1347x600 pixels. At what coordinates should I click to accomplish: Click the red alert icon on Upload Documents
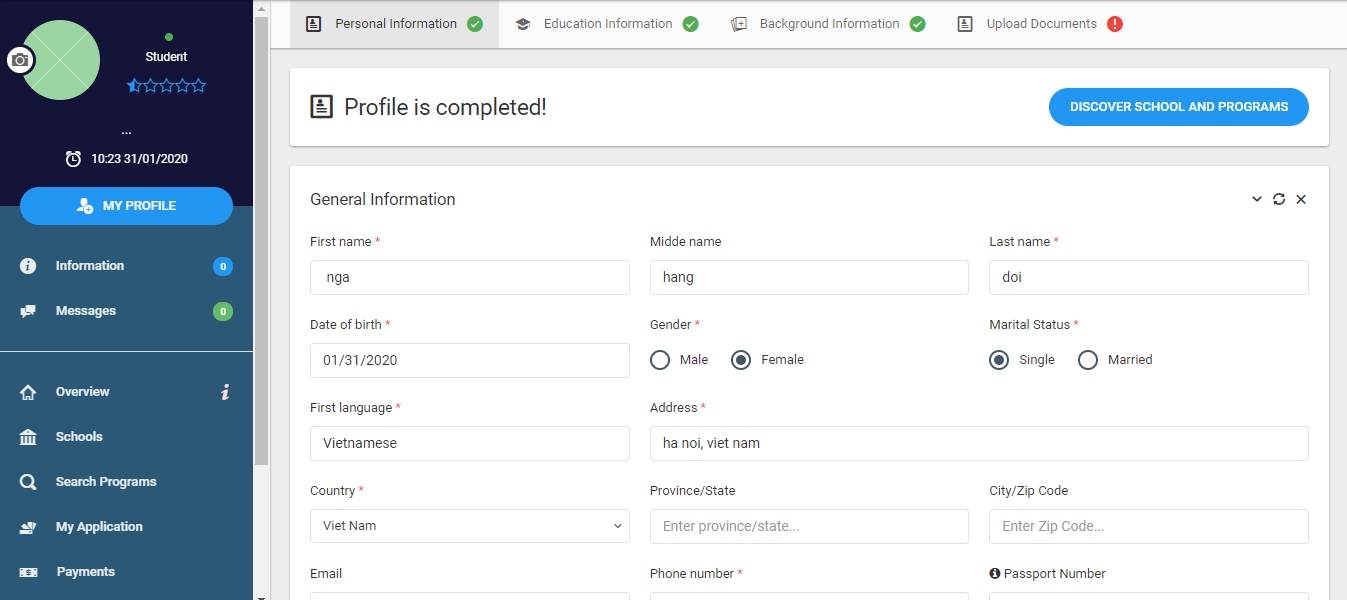coord(1115,24)
